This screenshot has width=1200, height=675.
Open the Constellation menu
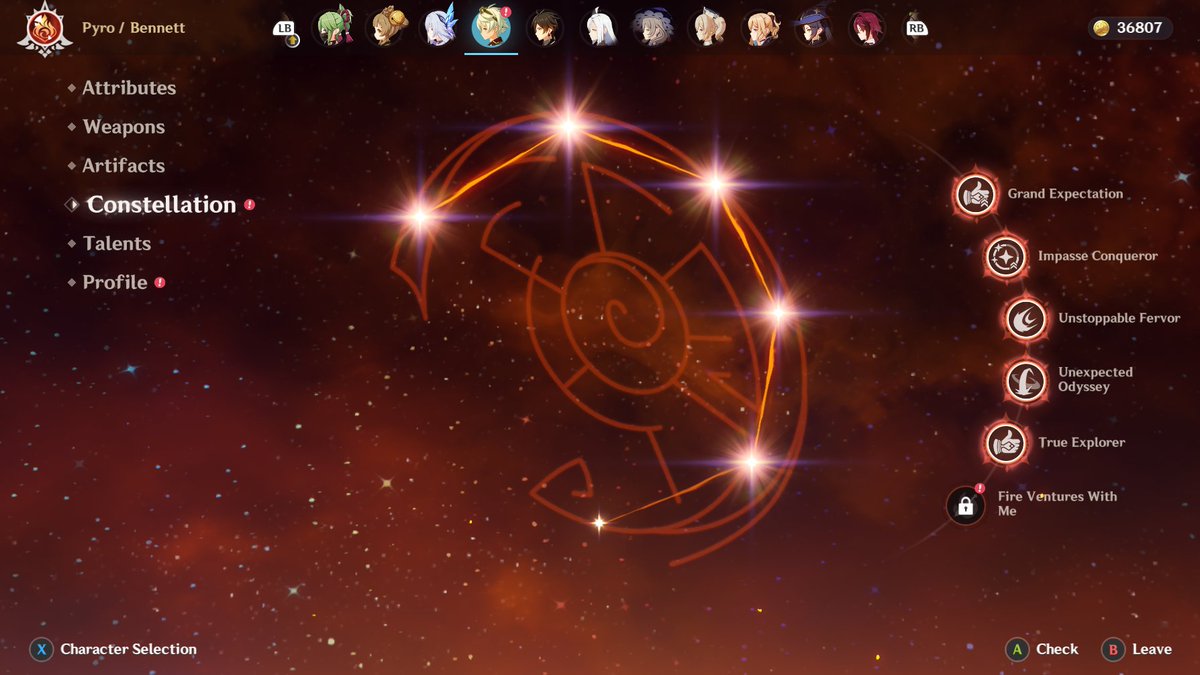click(x=160, y=204)
